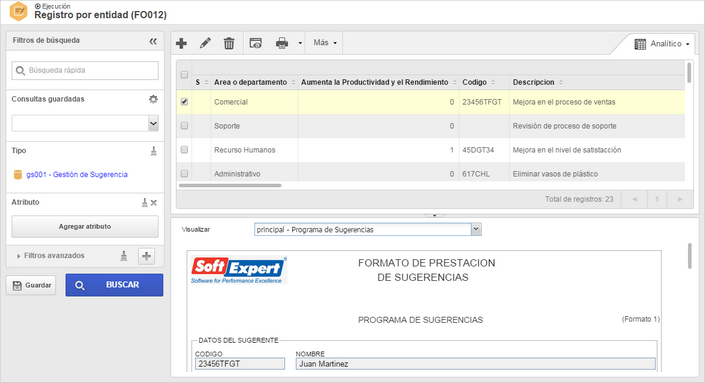Remove the Atributo filter with X icon
Image resolution: width=705 pixels, height=383 pixels.
154,203
